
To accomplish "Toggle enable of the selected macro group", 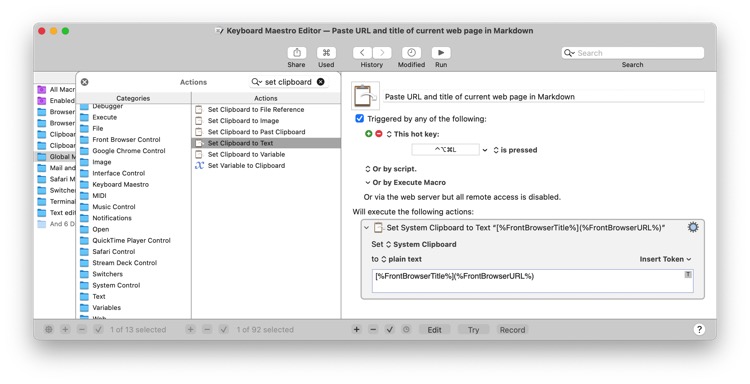I will (99, 329).
